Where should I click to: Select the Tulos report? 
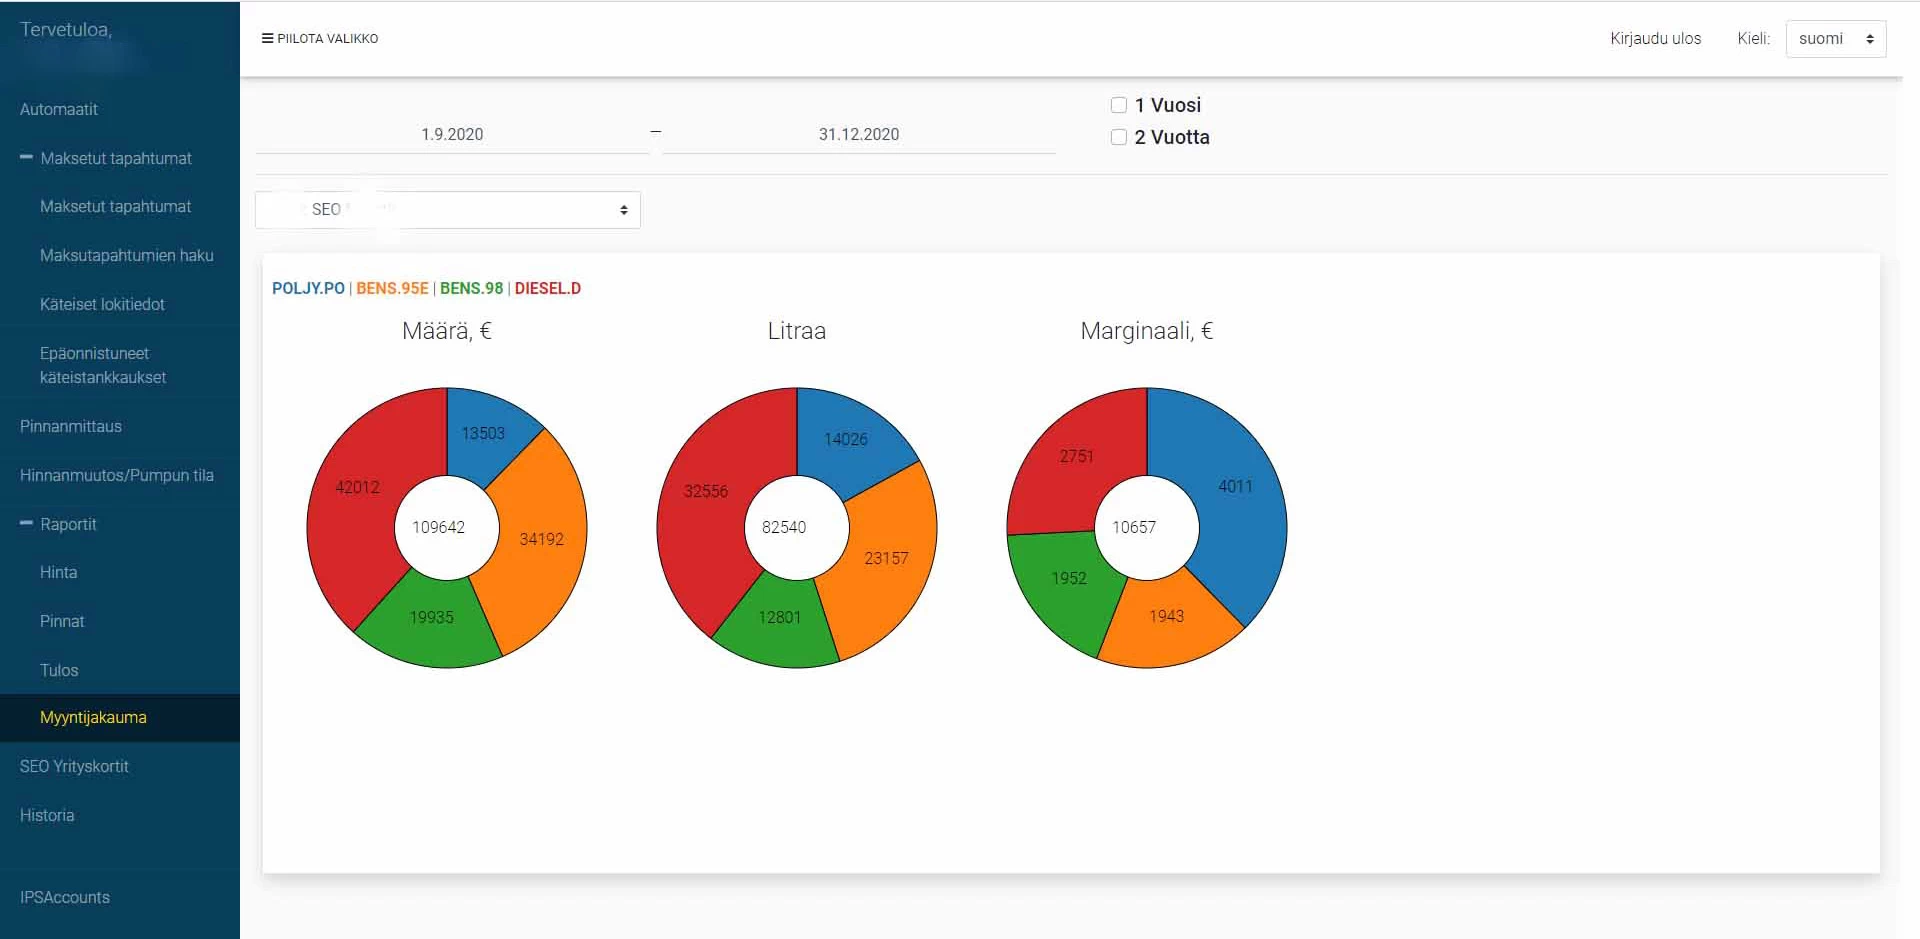coord(59,670)
